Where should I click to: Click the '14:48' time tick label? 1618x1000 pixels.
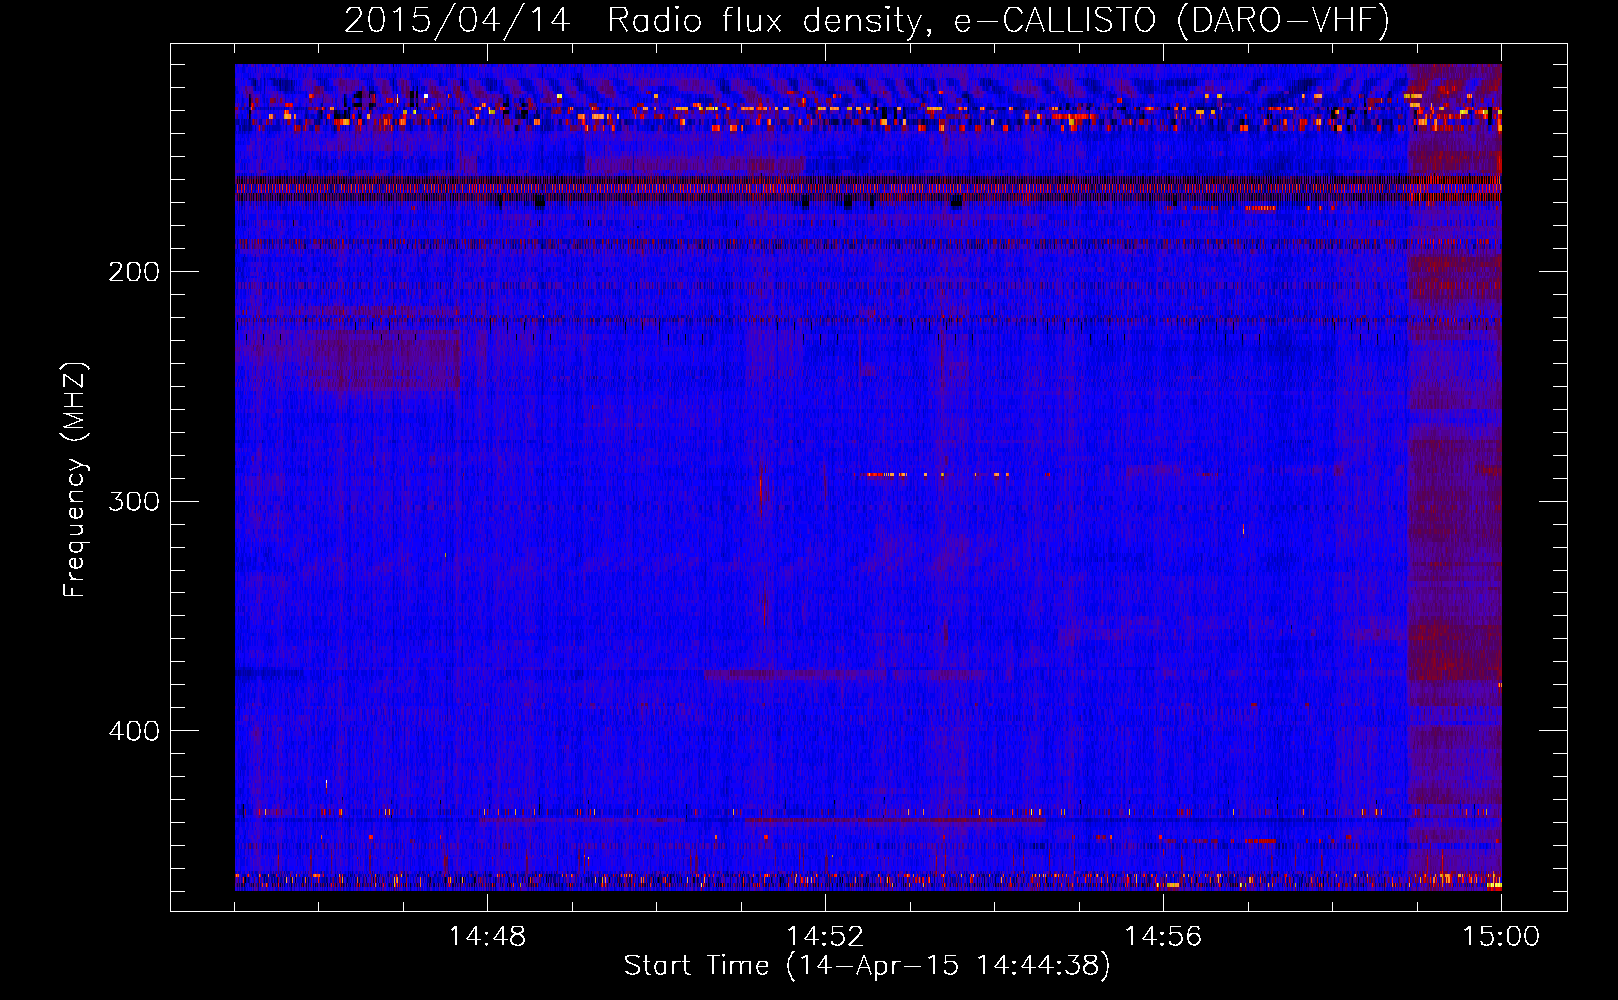point(487,937)
